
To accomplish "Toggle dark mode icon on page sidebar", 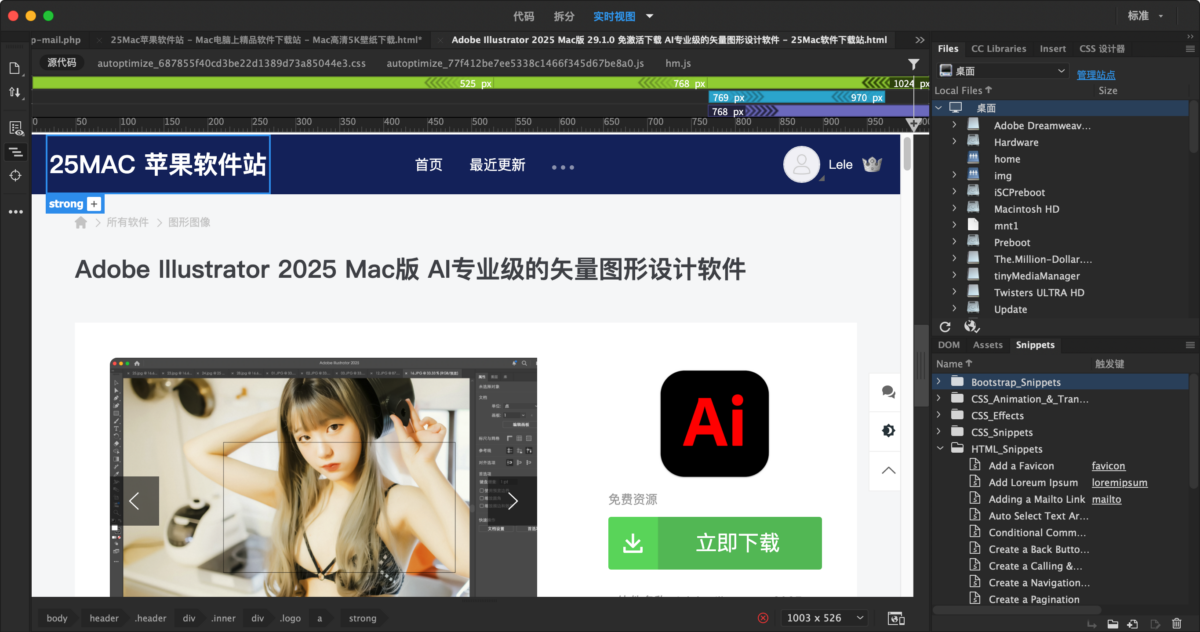I will click(x=888, y=430).
